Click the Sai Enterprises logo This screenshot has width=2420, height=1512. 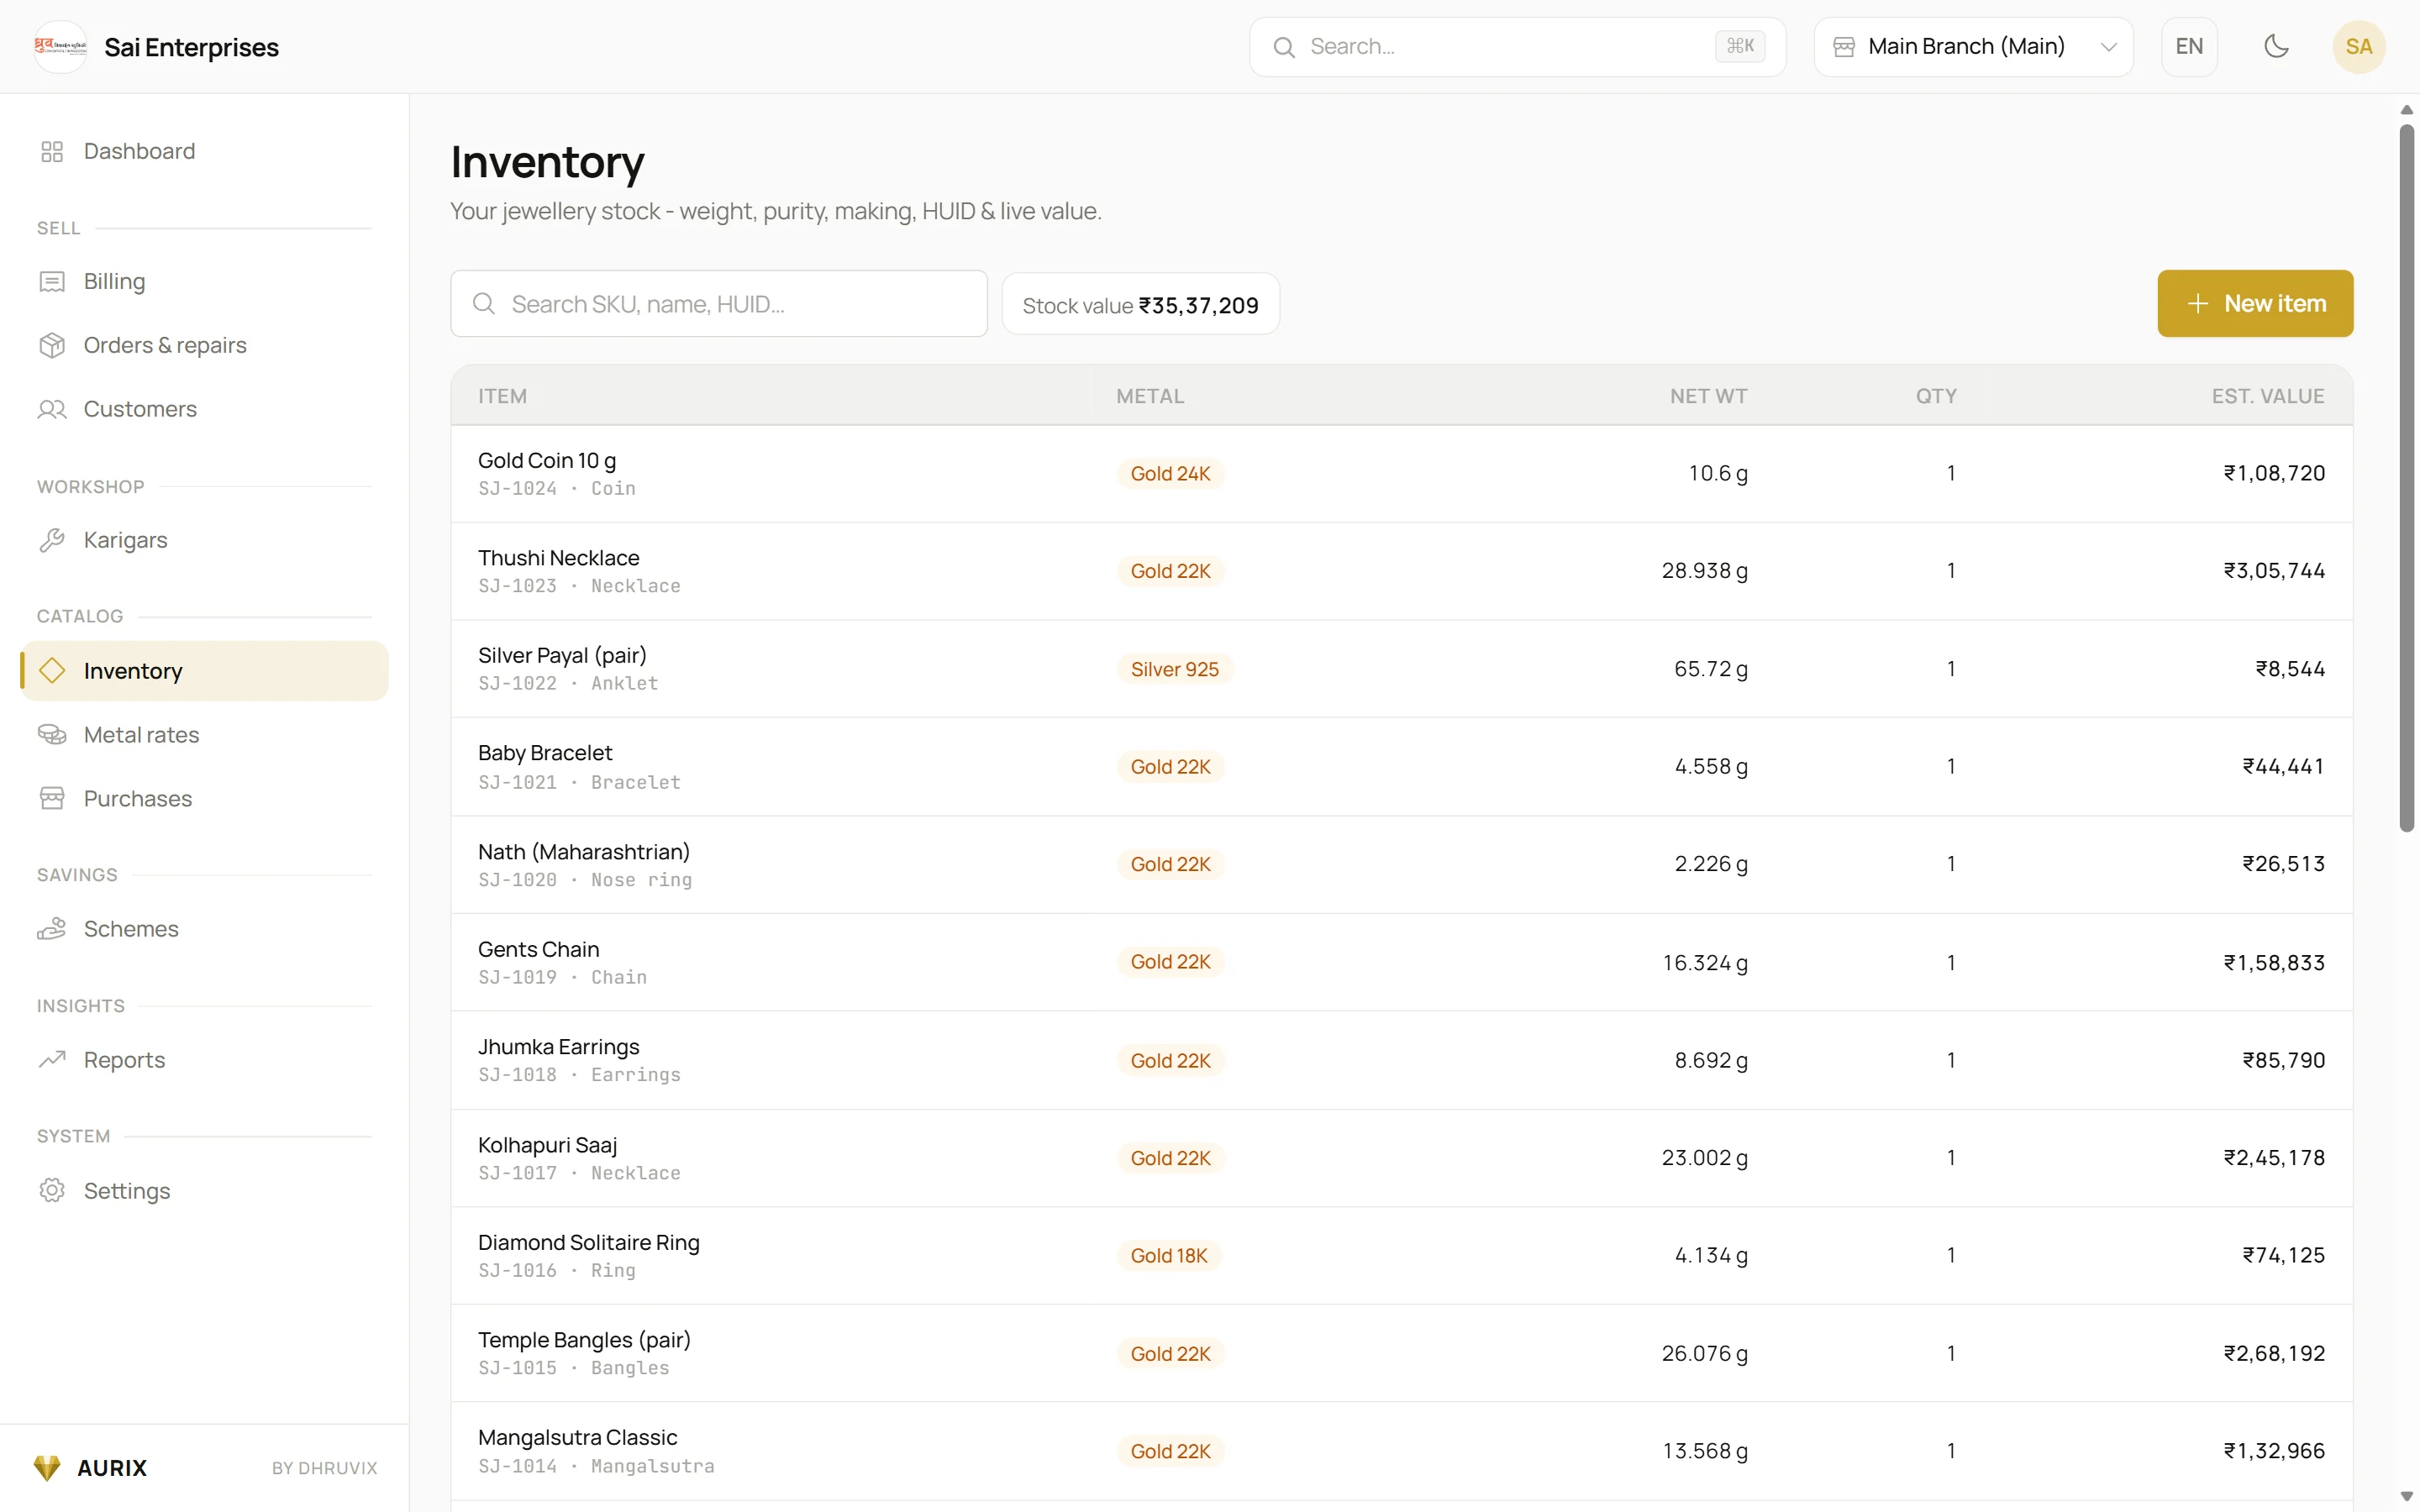60,46
